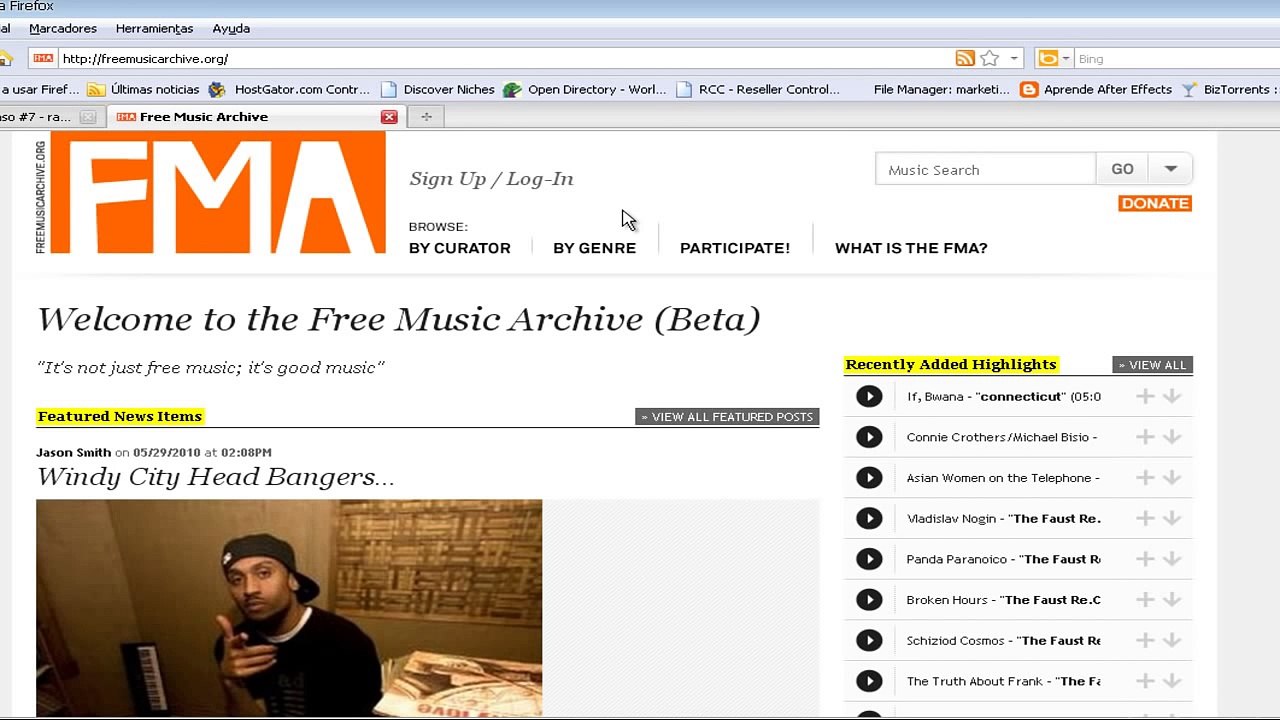Open the Últimas noticias bookmark
Screen dimensions: 1280x720
coord(144,89)
